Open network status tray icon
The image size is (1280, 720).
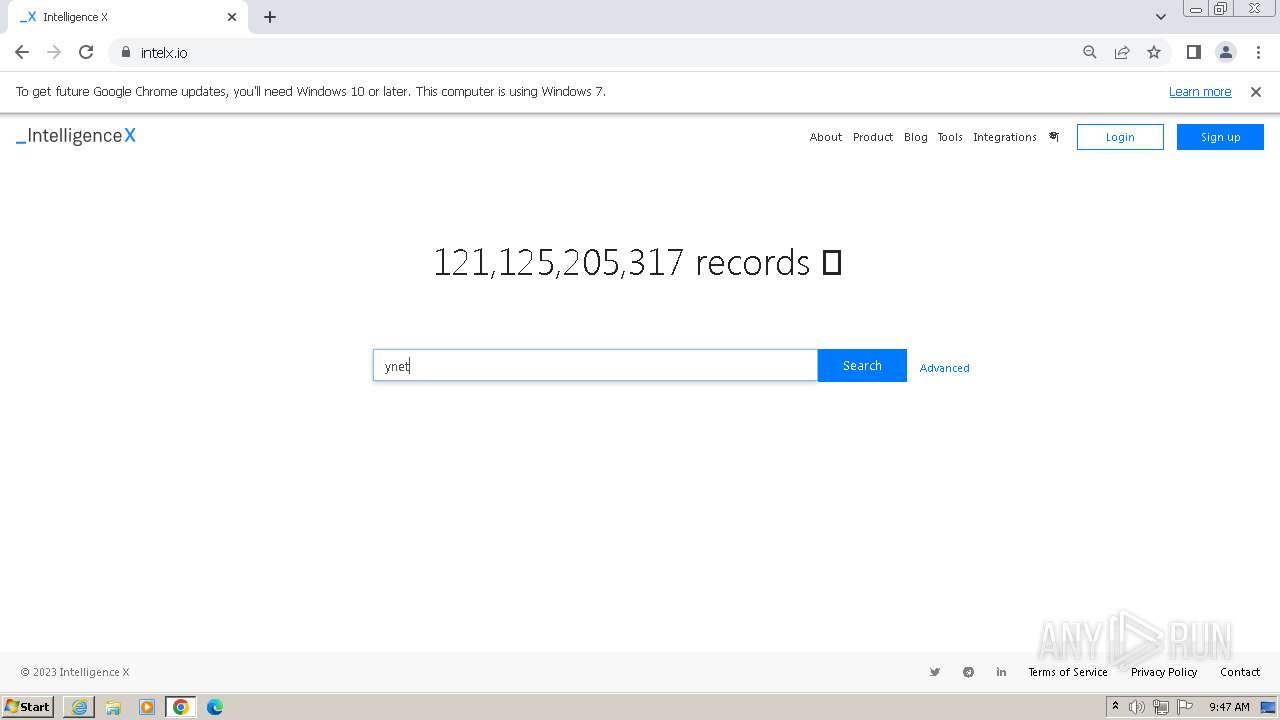coord(1161,707)
